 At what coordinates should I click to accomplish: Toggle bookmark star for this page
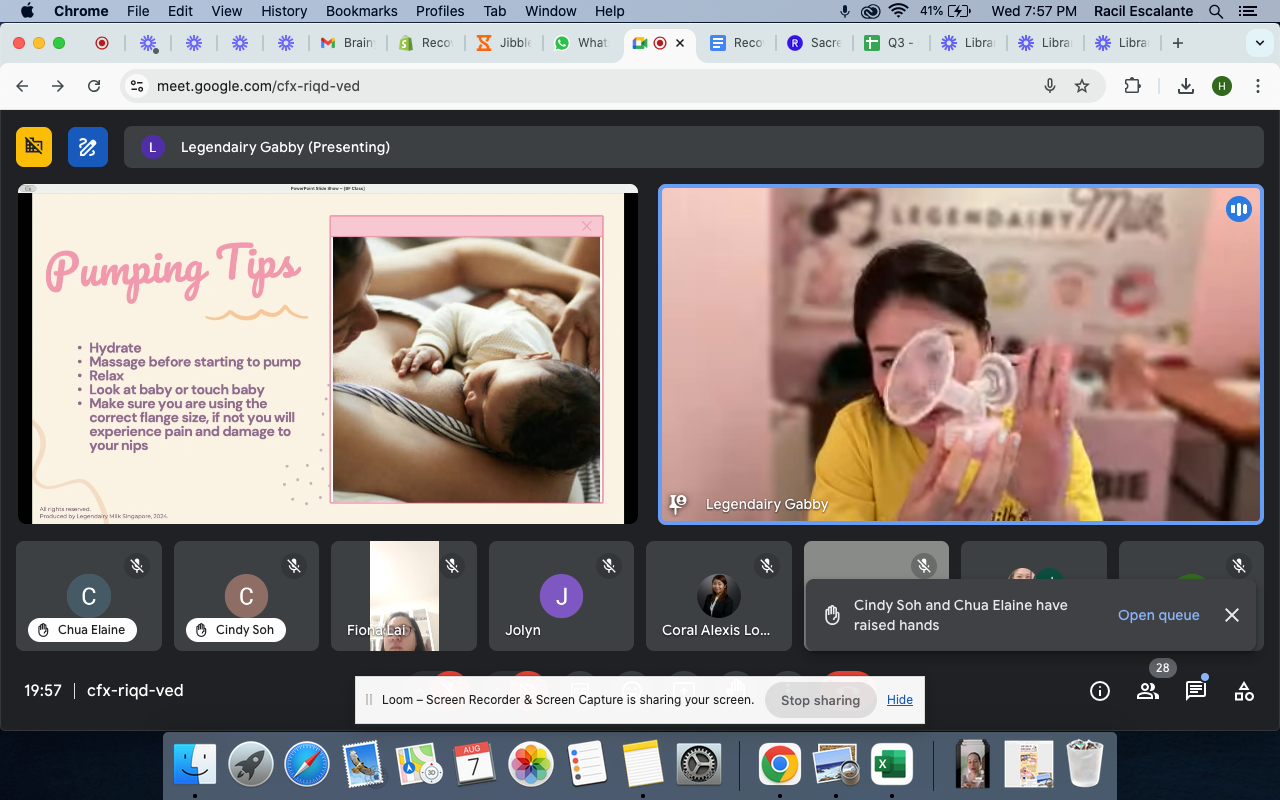coord(1082,86)
